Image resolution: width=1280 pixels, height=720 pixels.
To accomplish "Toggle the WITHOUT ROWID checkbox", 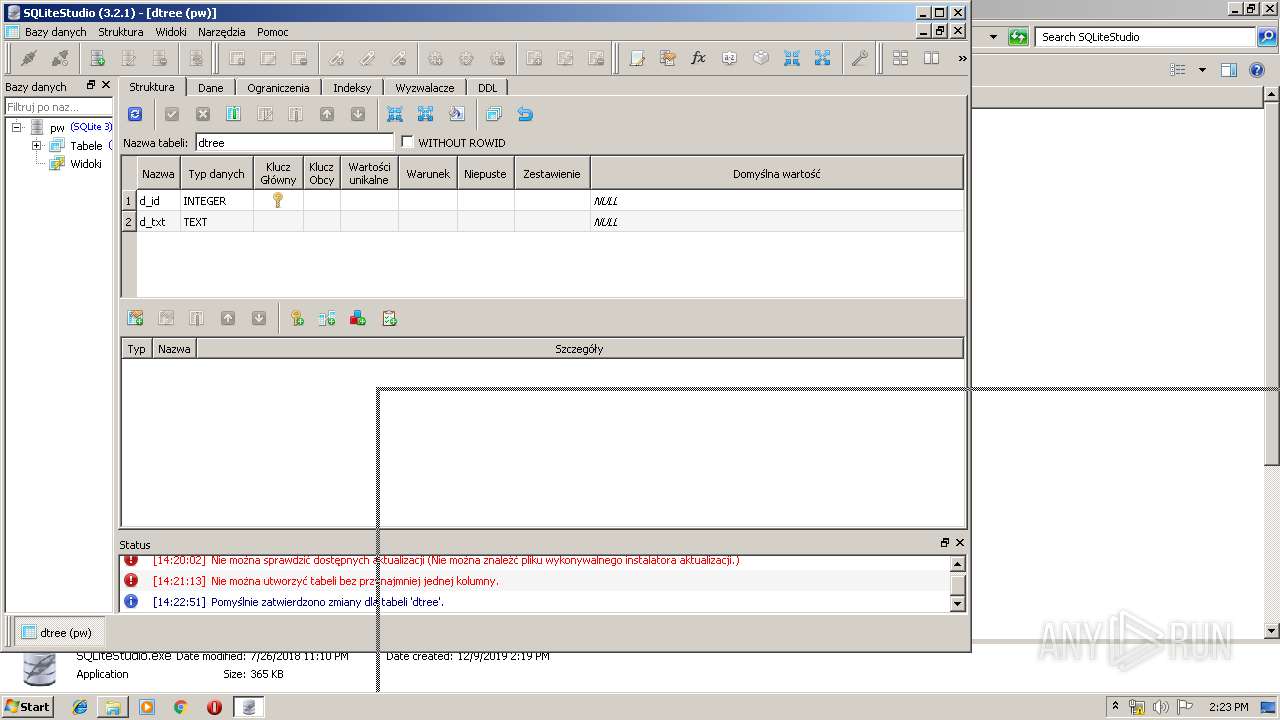I will point(407,142).
